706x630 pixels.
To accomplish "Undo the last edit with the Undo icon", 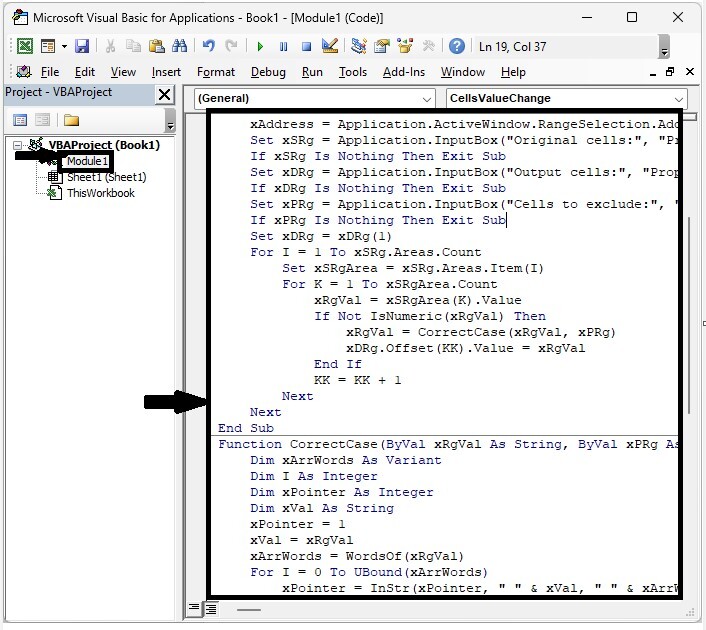I will (208, 46).
